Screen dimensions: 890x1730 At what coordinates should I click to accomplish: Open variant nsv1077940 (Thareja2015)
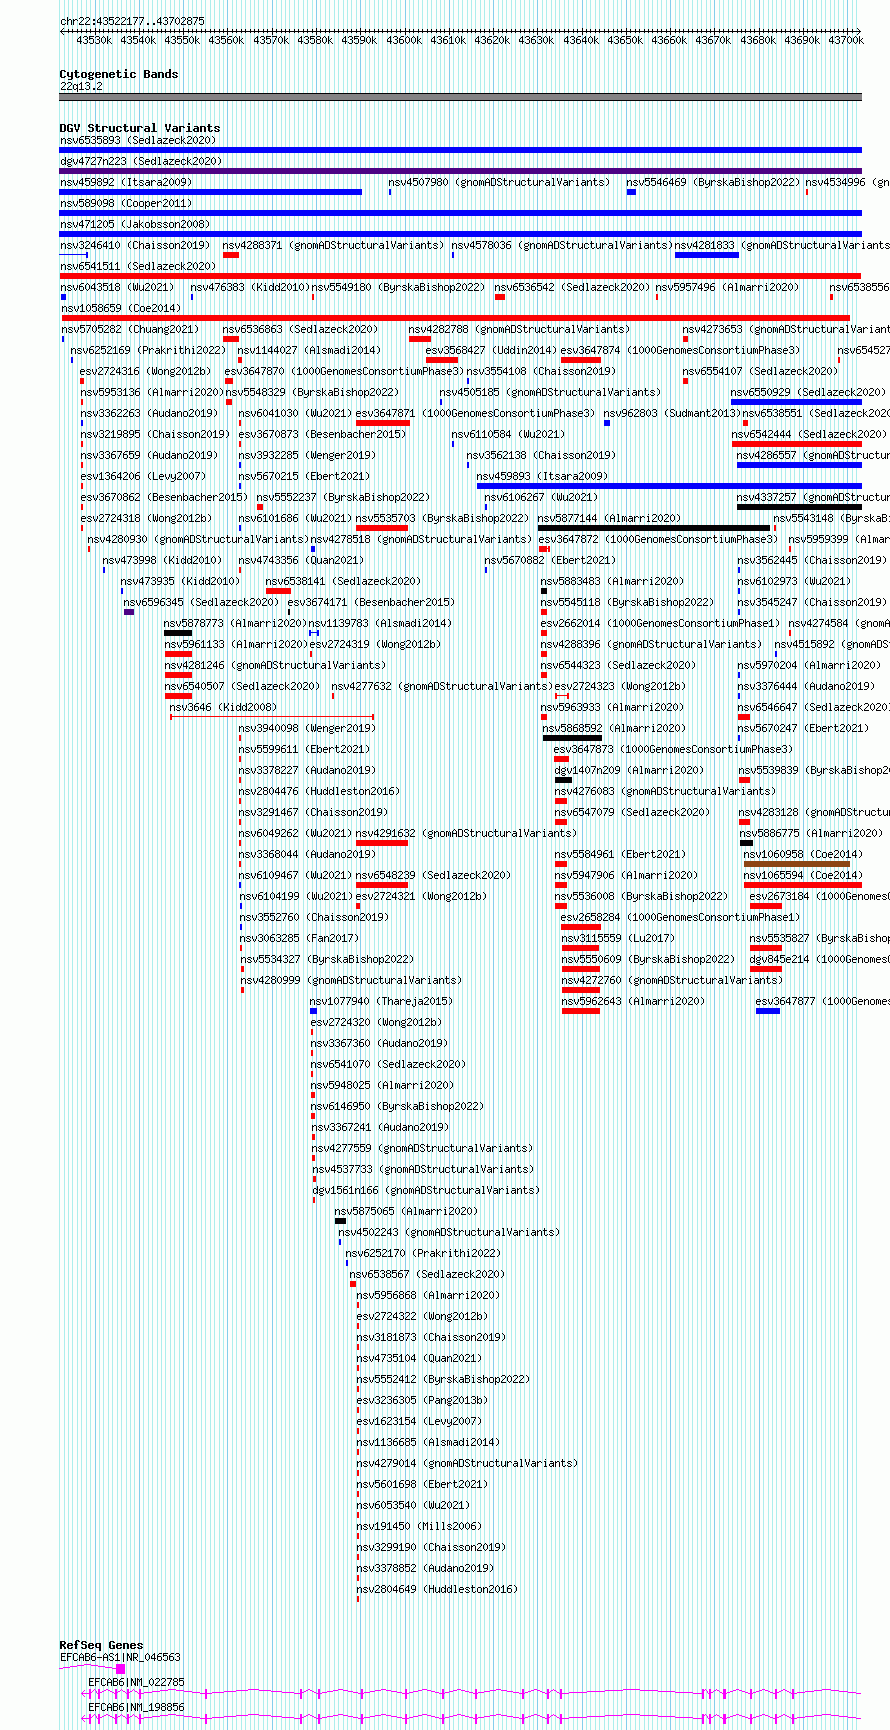point(380,1001)
